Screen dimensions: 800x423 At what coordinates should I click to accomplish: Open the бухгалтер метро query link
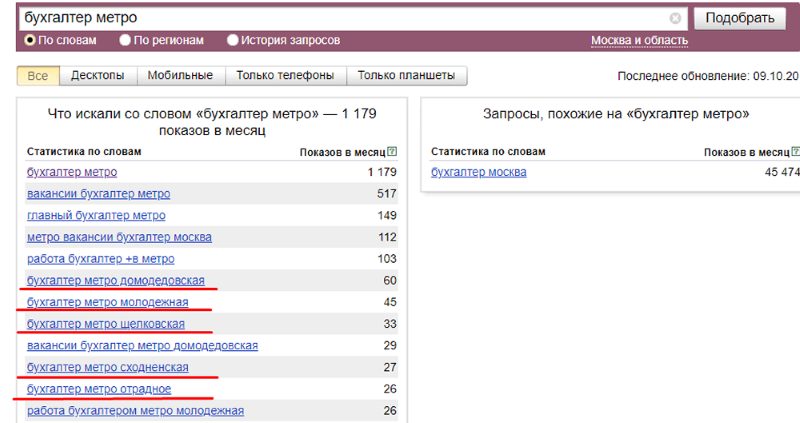tap(72, 172)
